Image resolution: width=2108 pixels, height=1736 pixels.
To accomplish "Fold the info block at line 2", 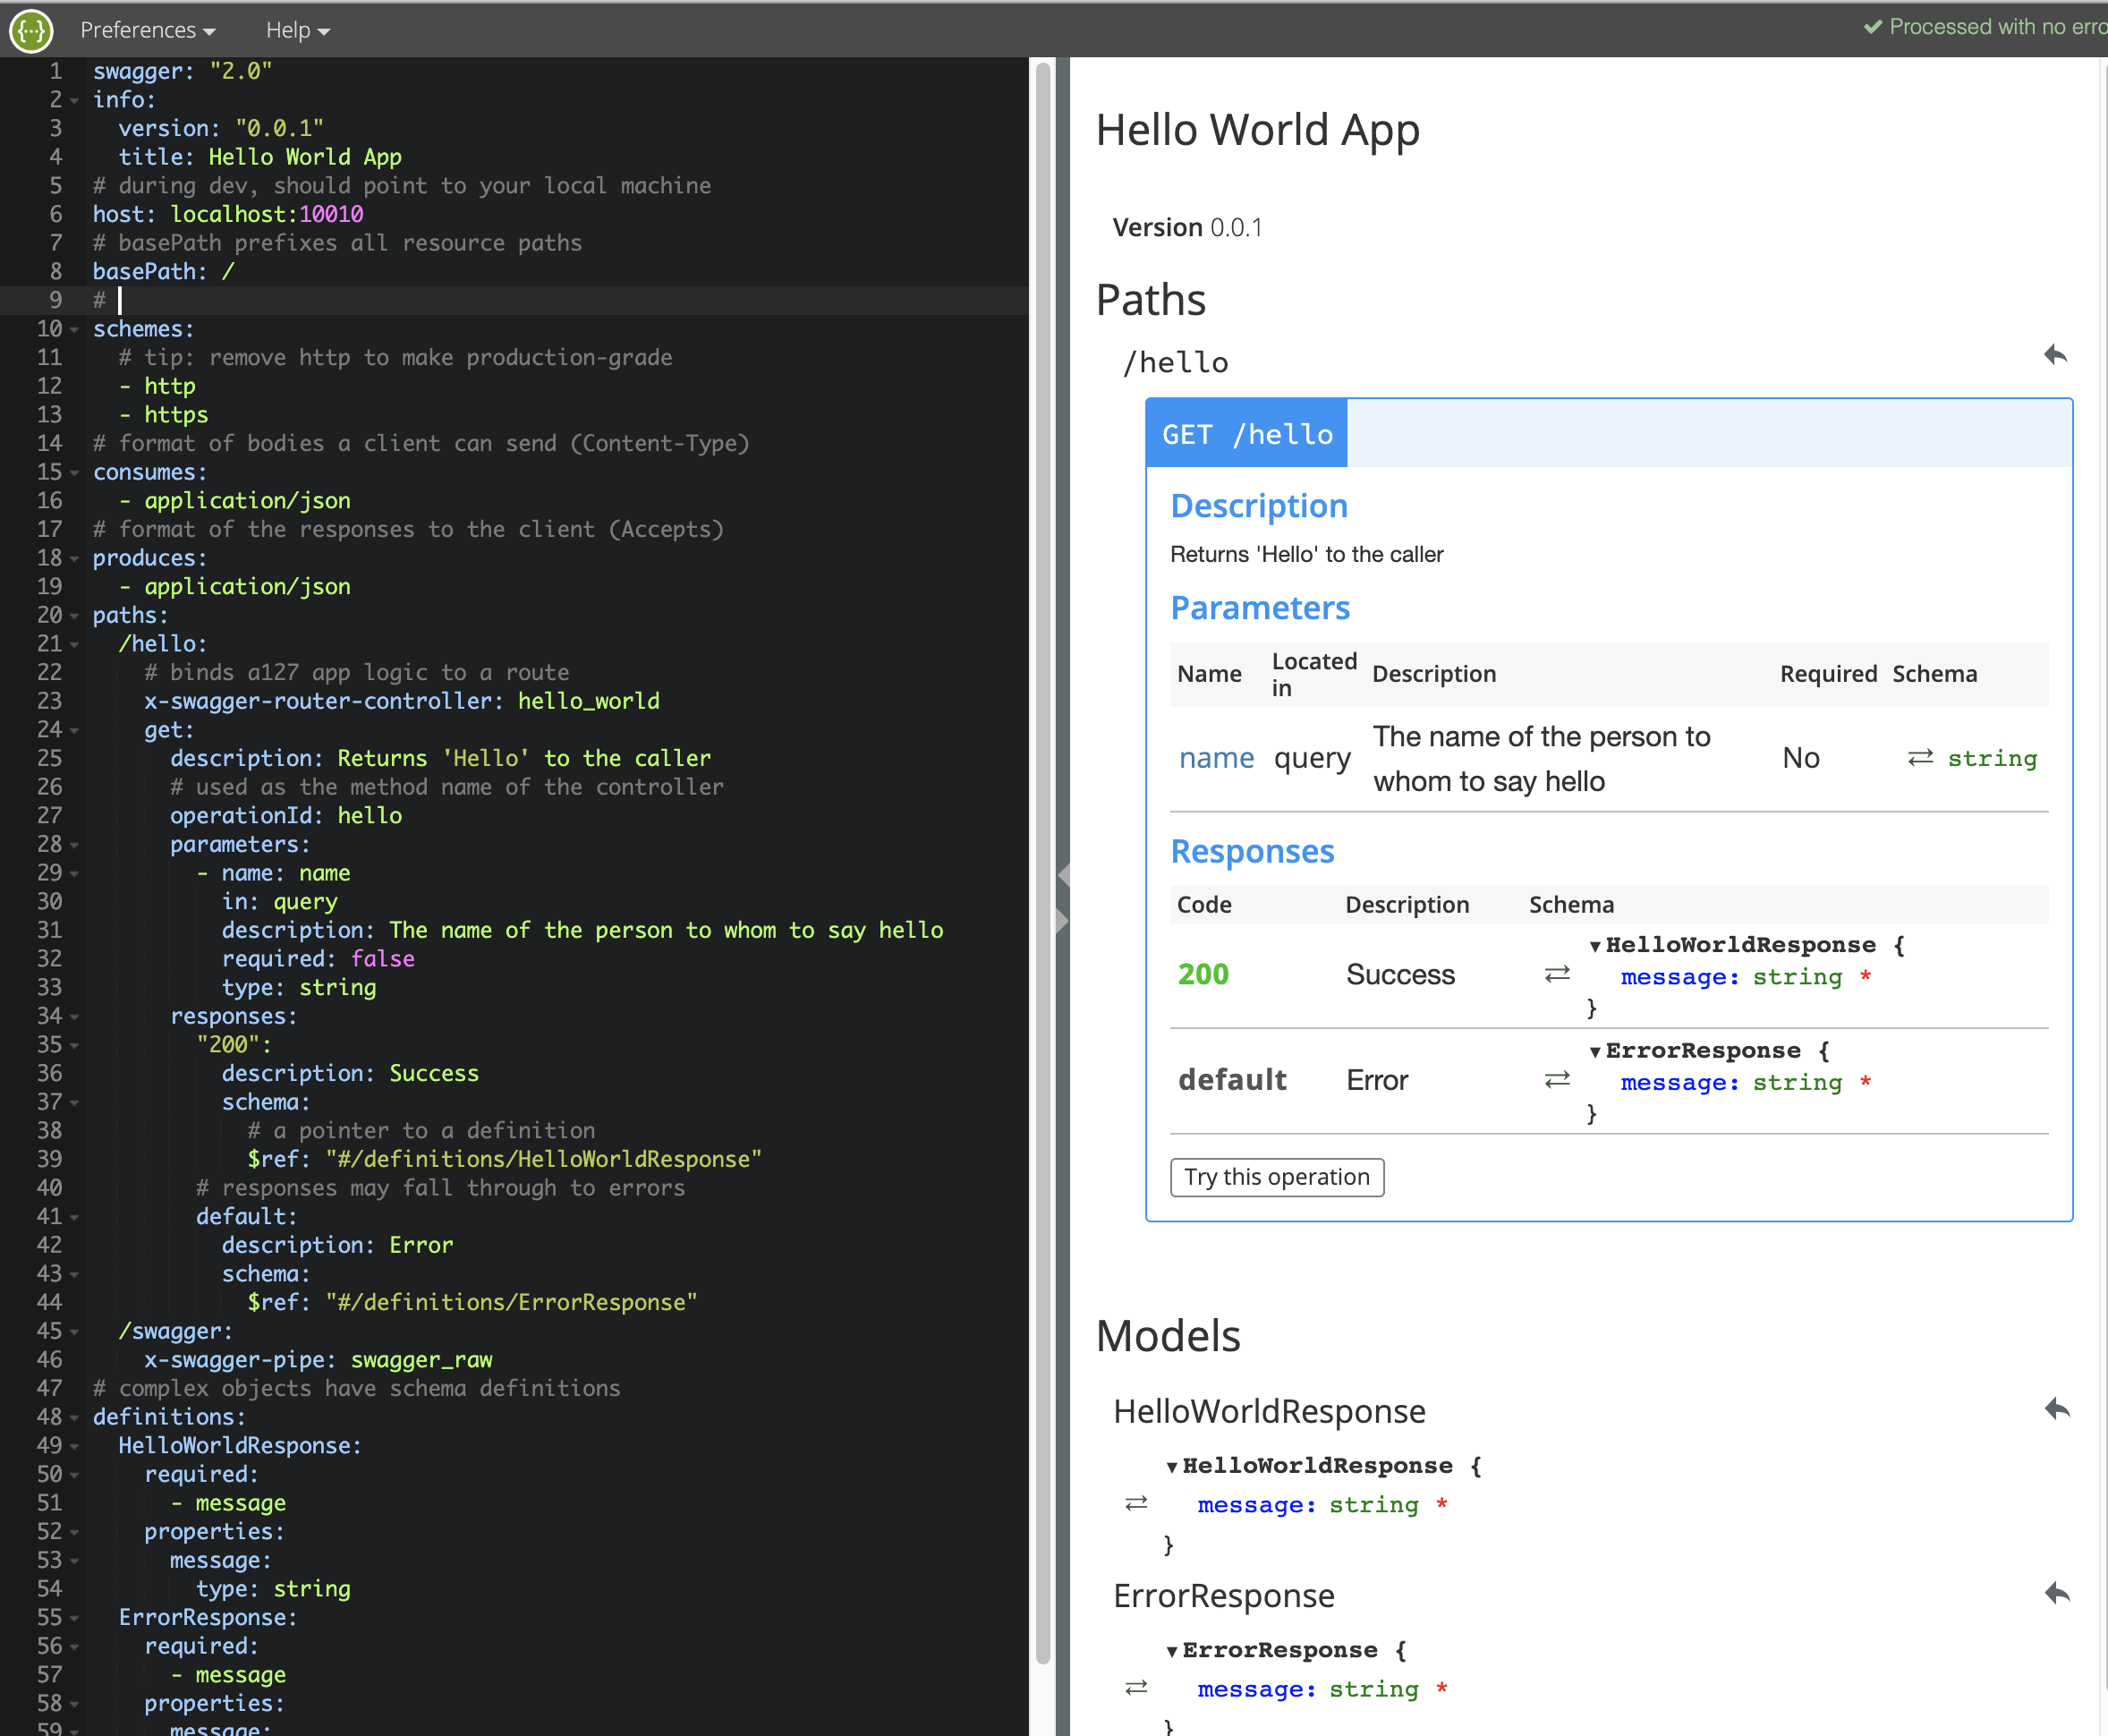I will 75,100.
